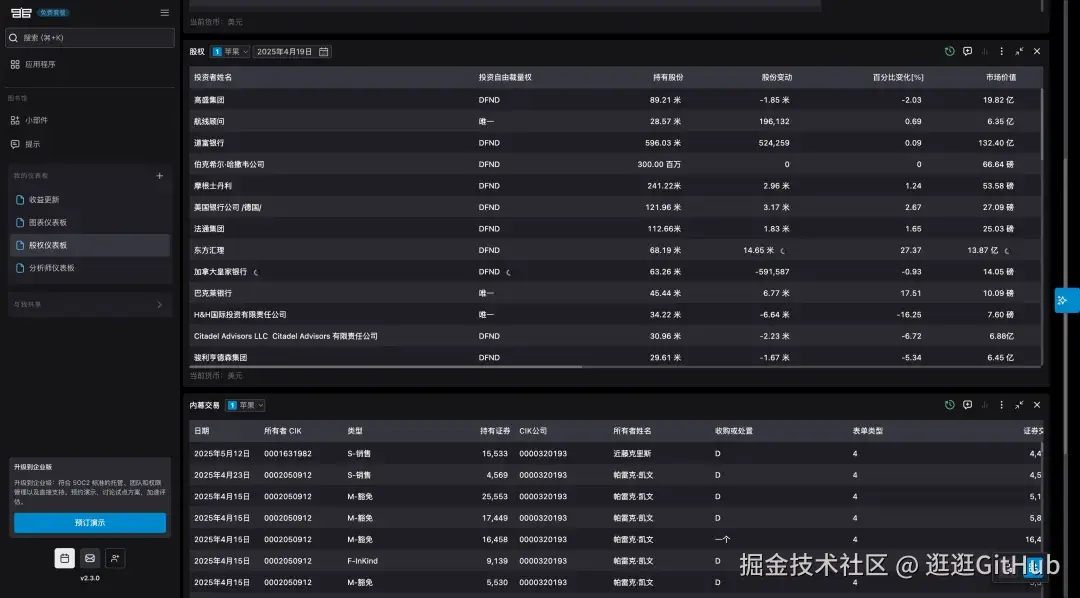1080x598 pixels.
Task: Open 小部件 in the sidebar
Action: click(x=29, y=120)
